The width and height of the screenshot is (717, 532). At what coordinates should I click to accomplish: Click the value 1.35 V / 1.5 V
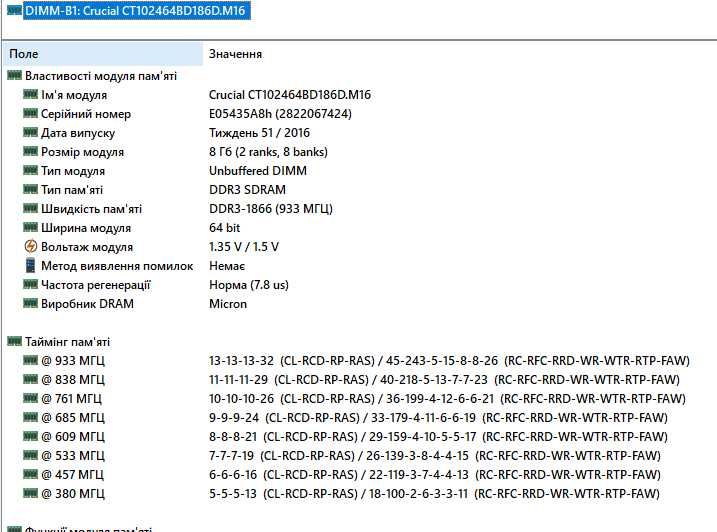pos(244,247)
